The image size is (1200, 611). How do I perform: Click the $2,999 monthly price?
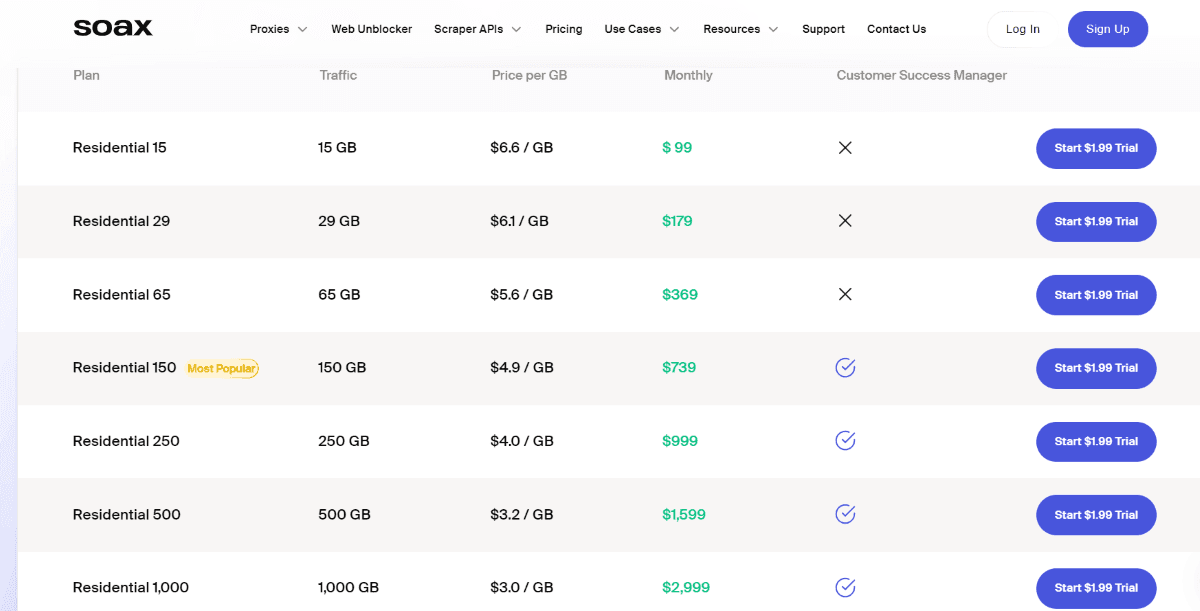point(686,587)
